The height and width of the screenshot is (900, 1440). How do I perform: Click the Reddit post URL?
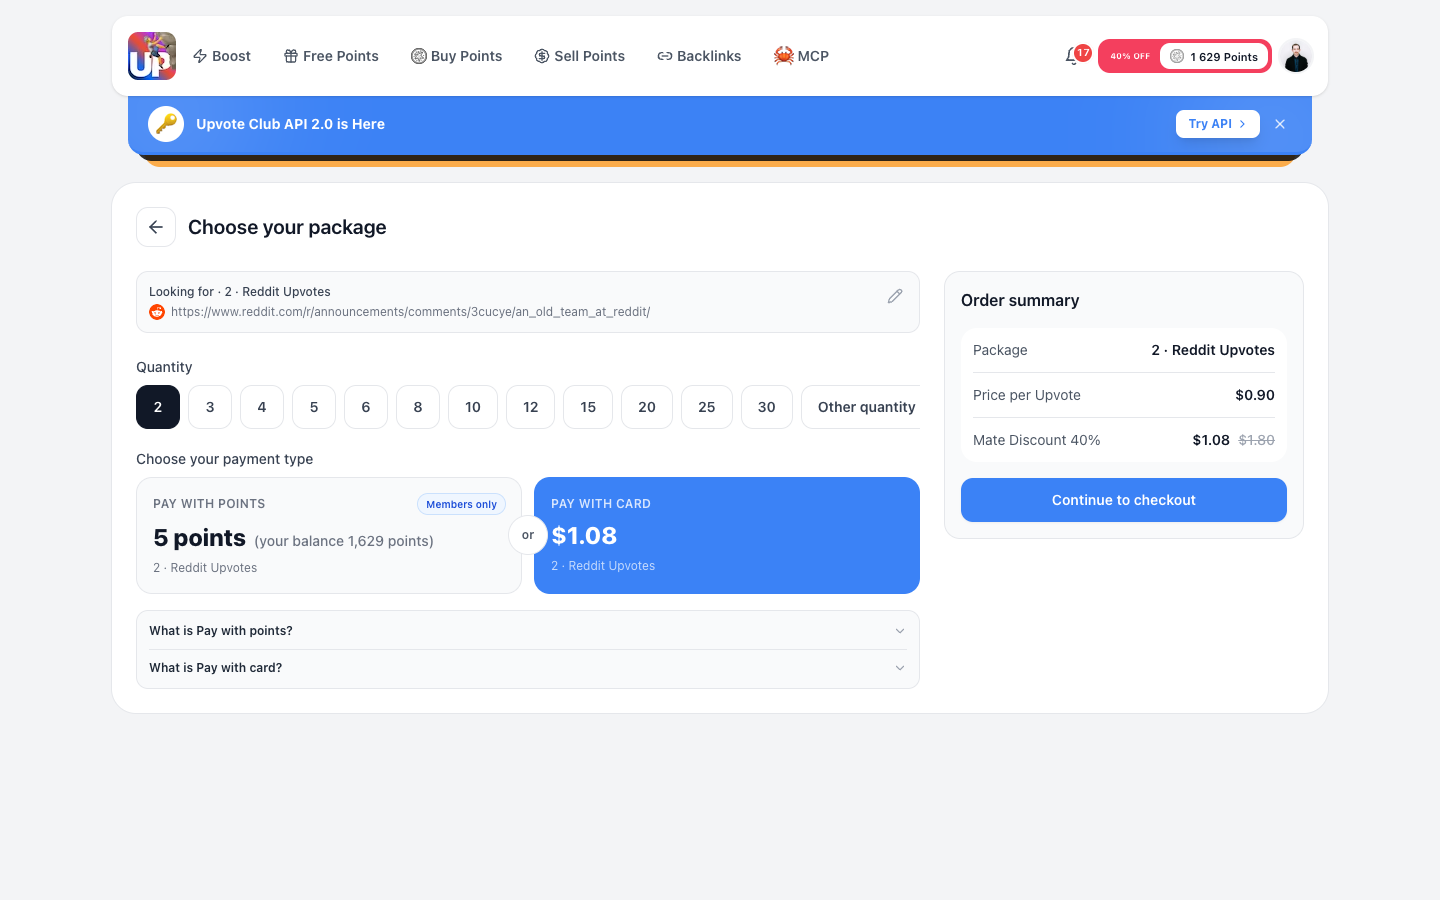pos(410,312)
